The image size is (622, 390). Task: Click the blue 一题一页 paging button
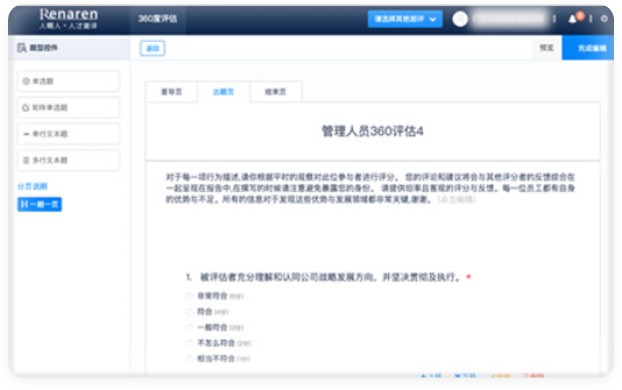tap(39, 204)
